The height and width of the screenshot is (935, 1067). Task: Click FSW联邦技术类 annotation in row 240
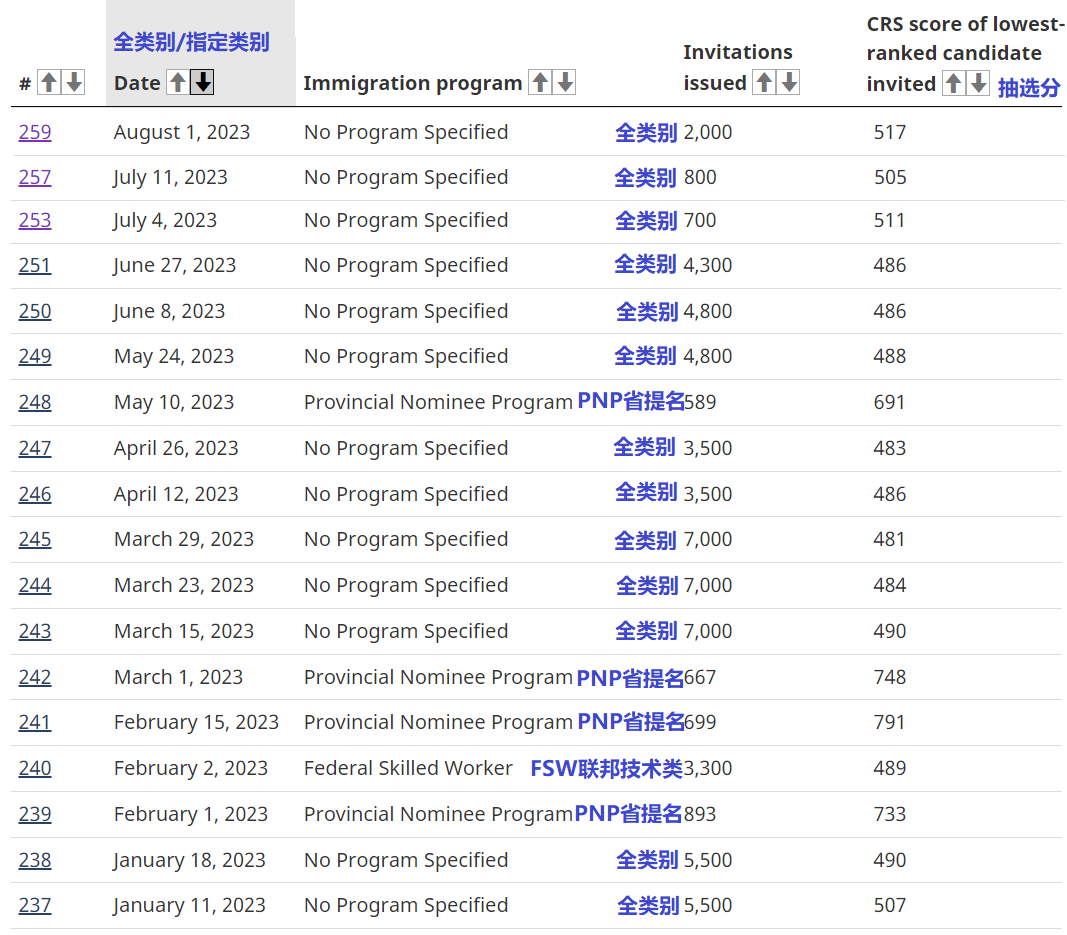606,768
